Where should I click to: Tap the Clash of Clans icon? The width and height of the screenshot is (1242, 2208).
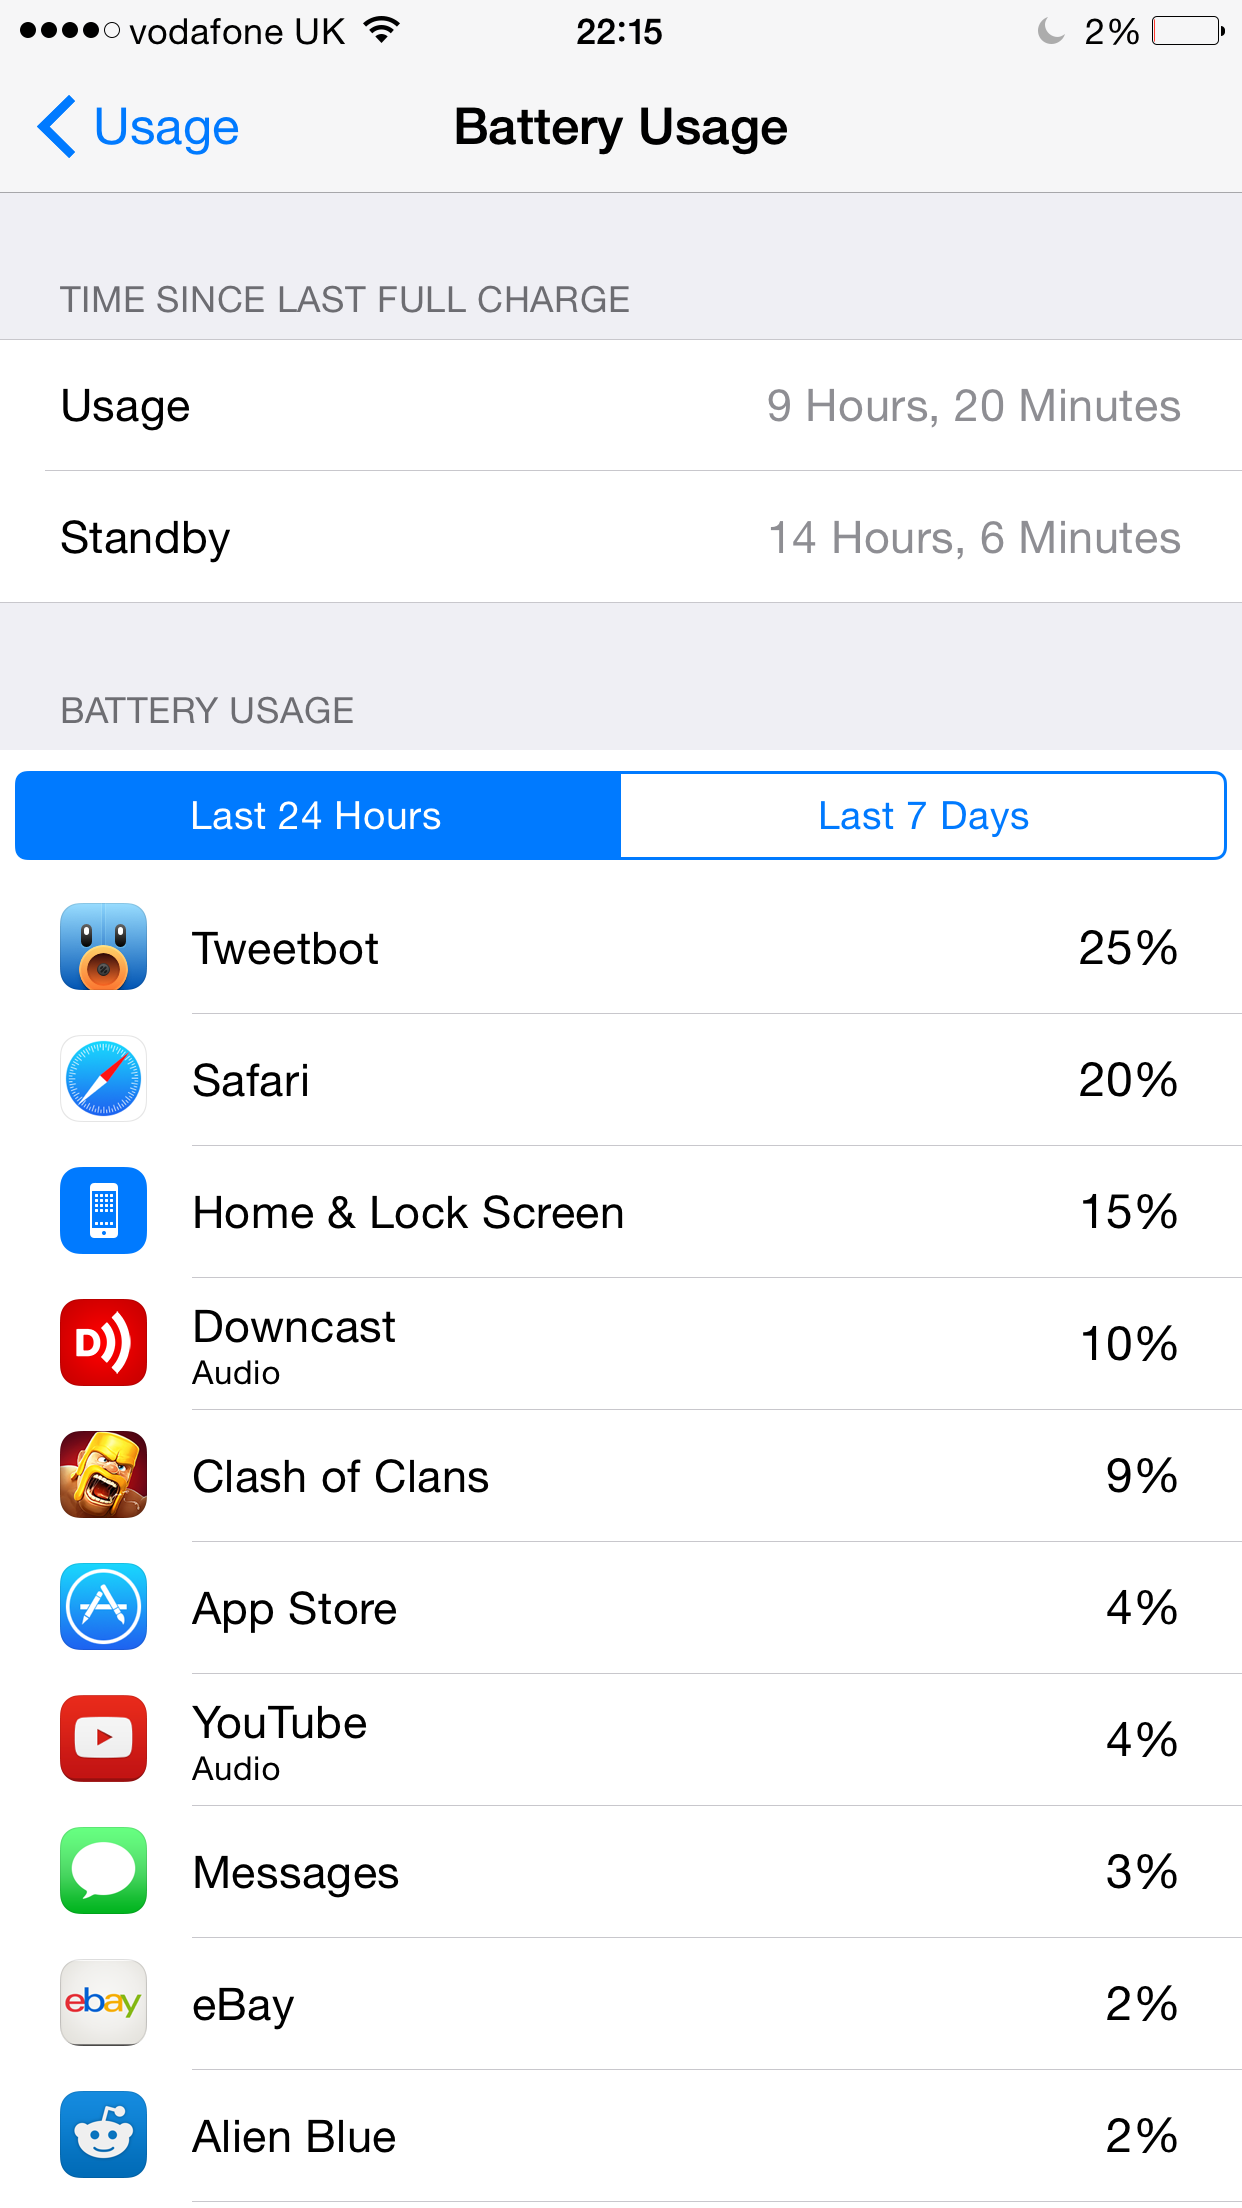[103, 1475]
